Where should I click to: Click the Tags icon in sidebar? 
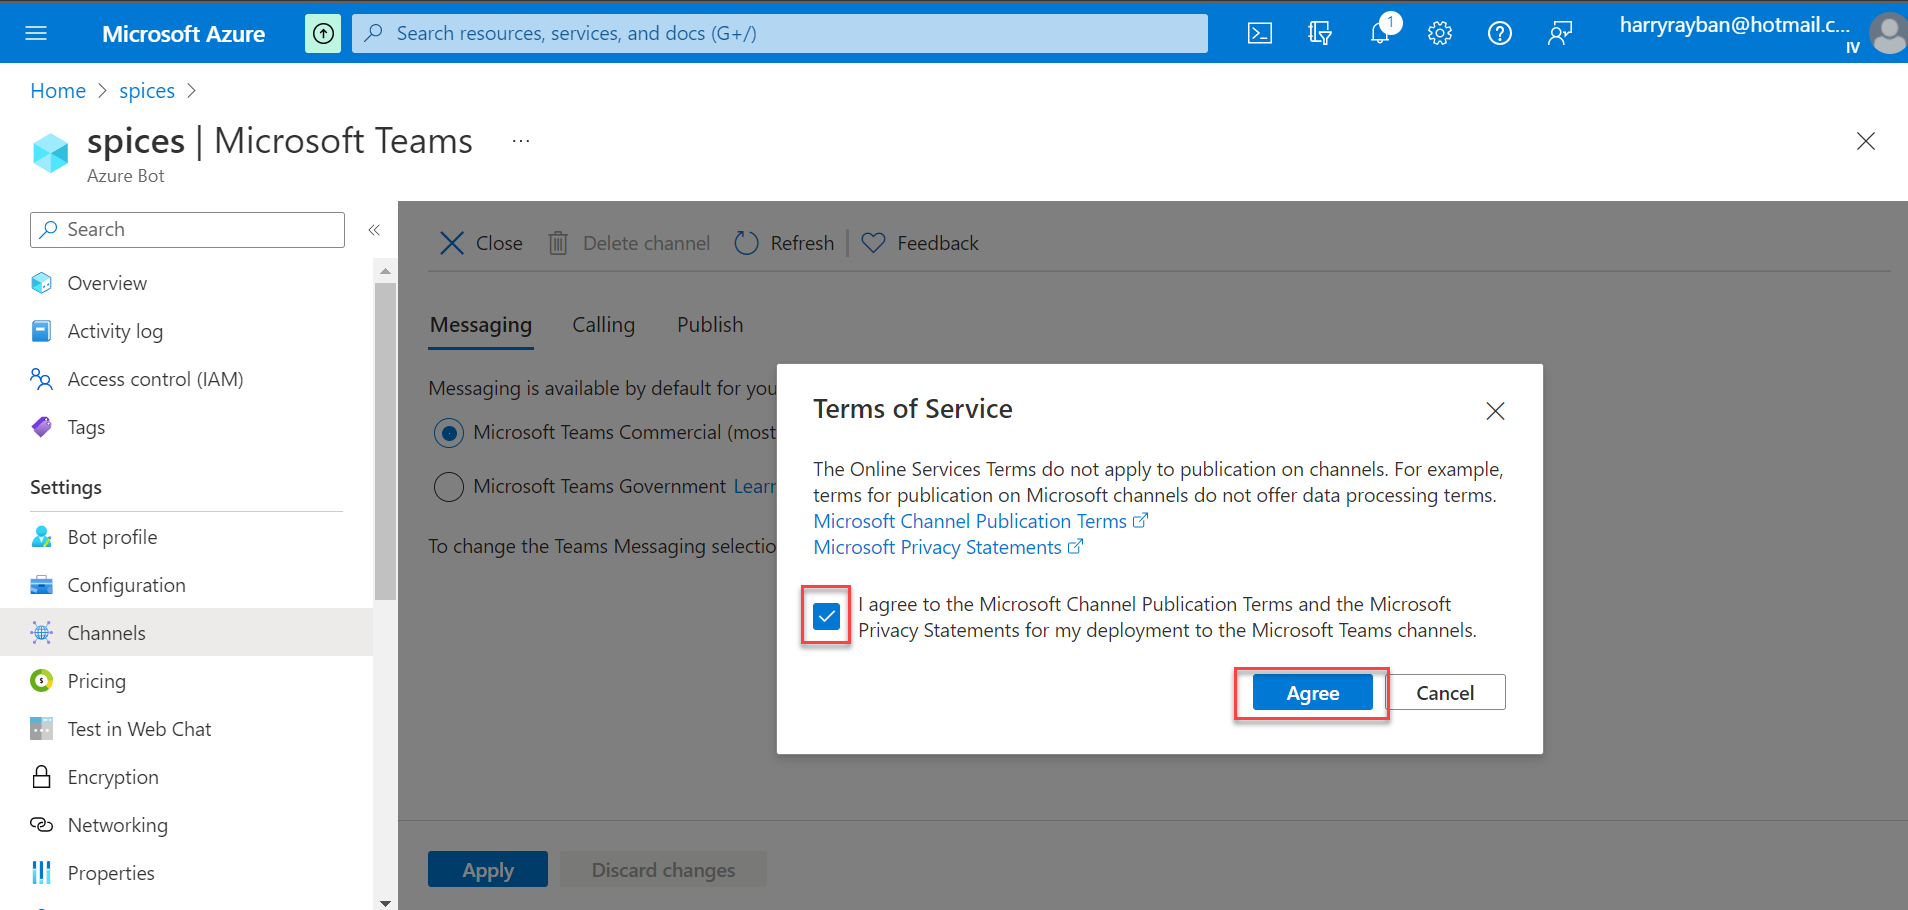(x=41, y=427)
